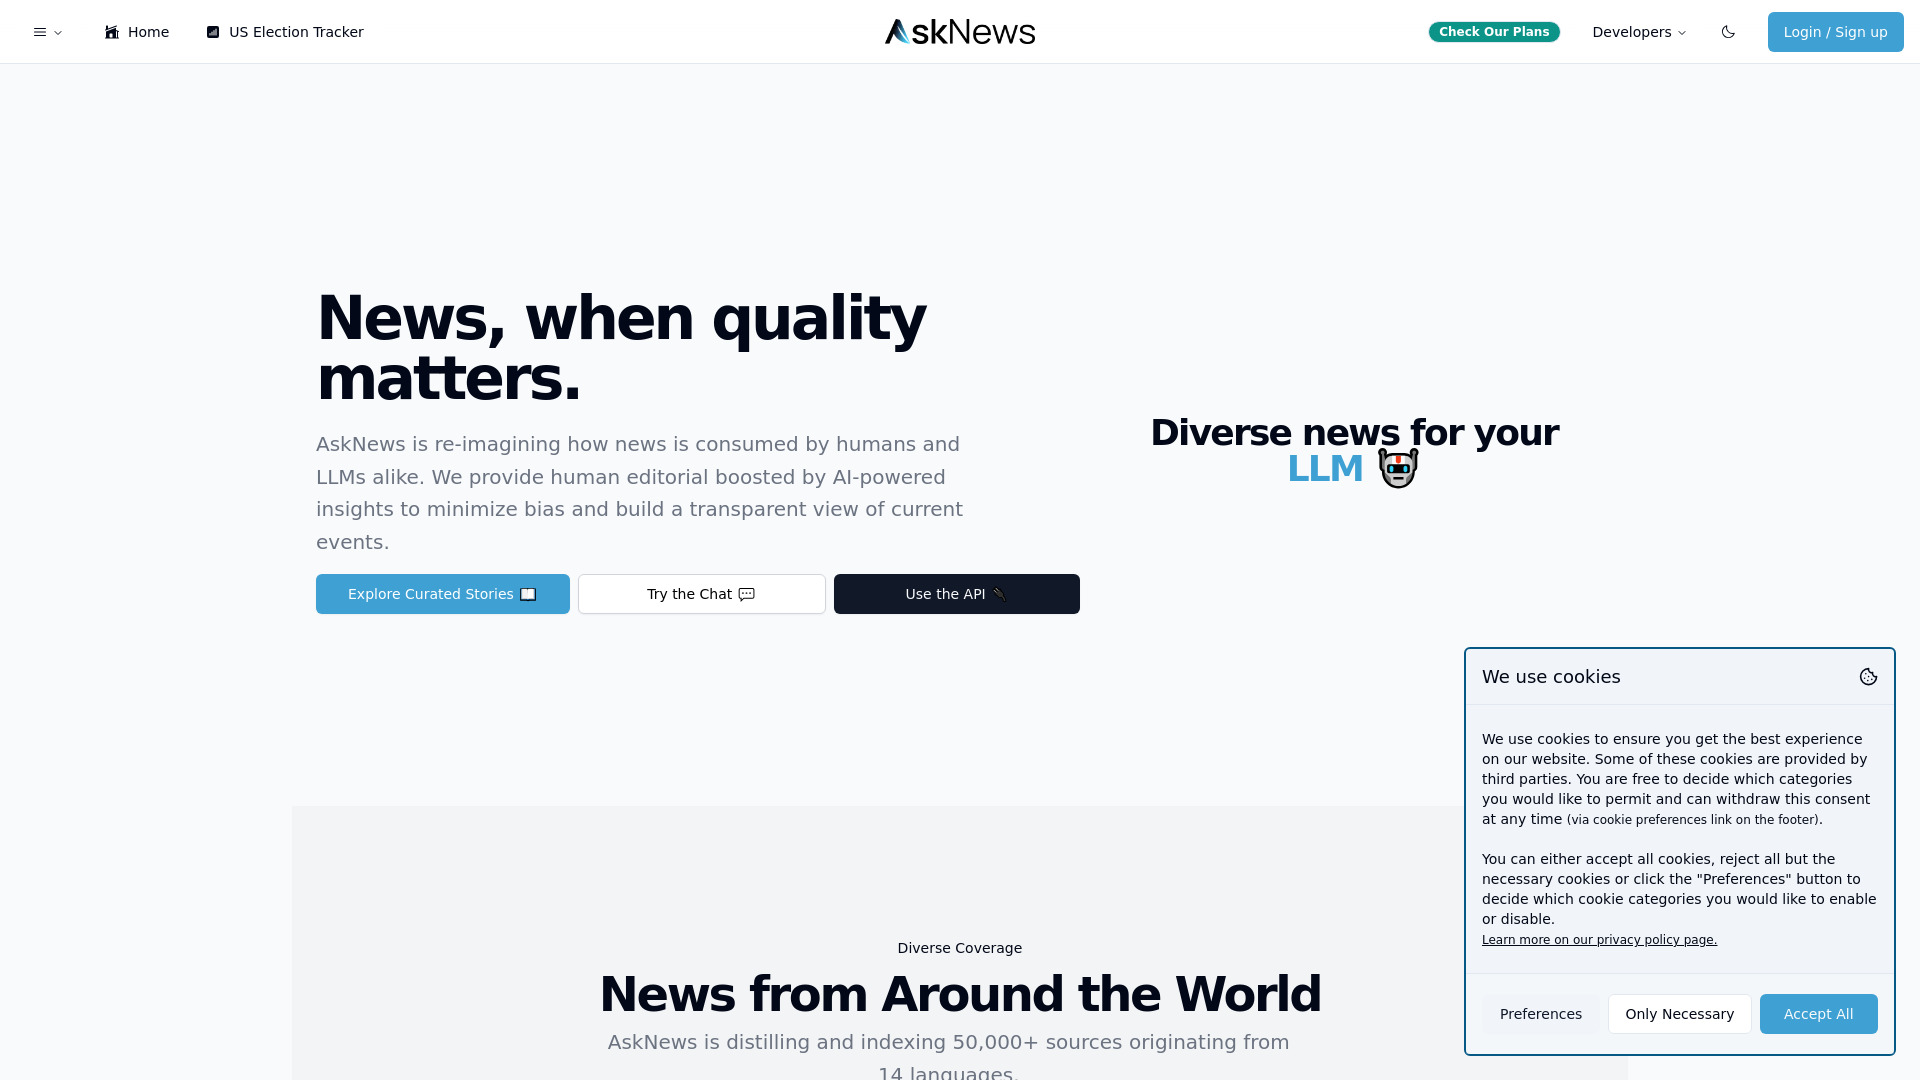Expand the hamburger navigation menu

coord(47,32)
